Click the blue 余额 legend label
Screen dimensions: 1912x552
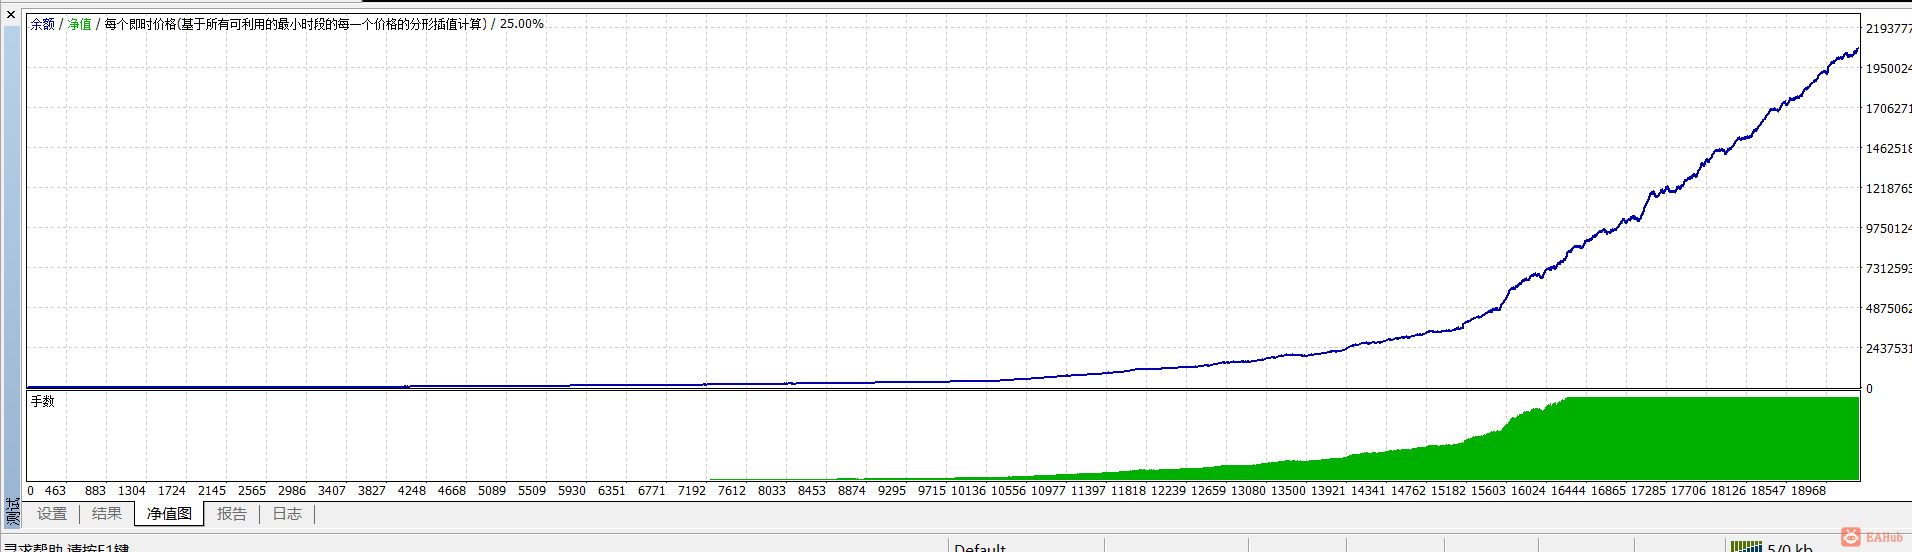coord(43,24)
